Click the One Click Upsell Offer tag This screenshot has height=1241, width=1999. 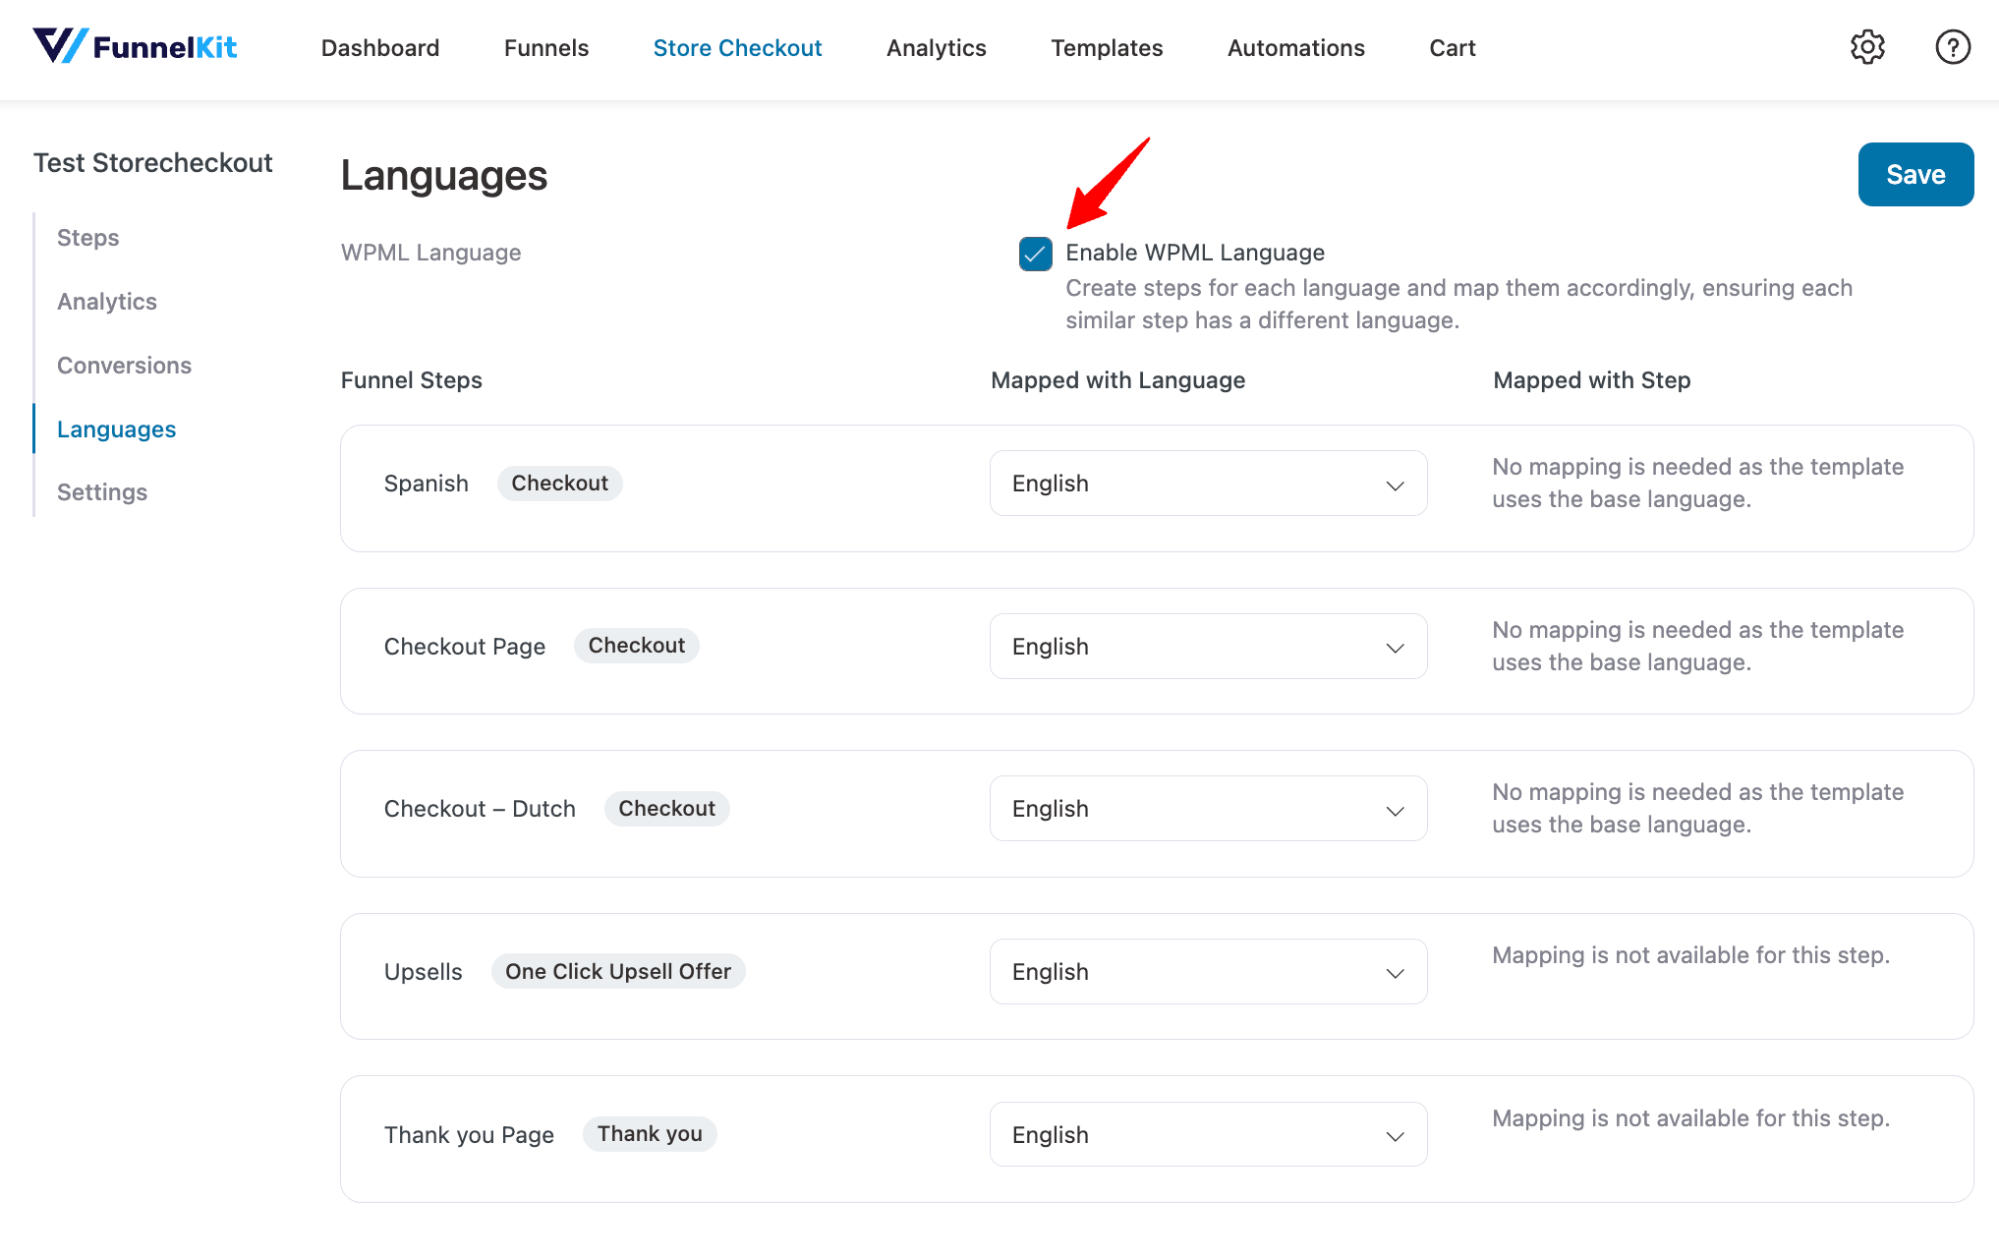pyautogui.click(x=618, y=971)
